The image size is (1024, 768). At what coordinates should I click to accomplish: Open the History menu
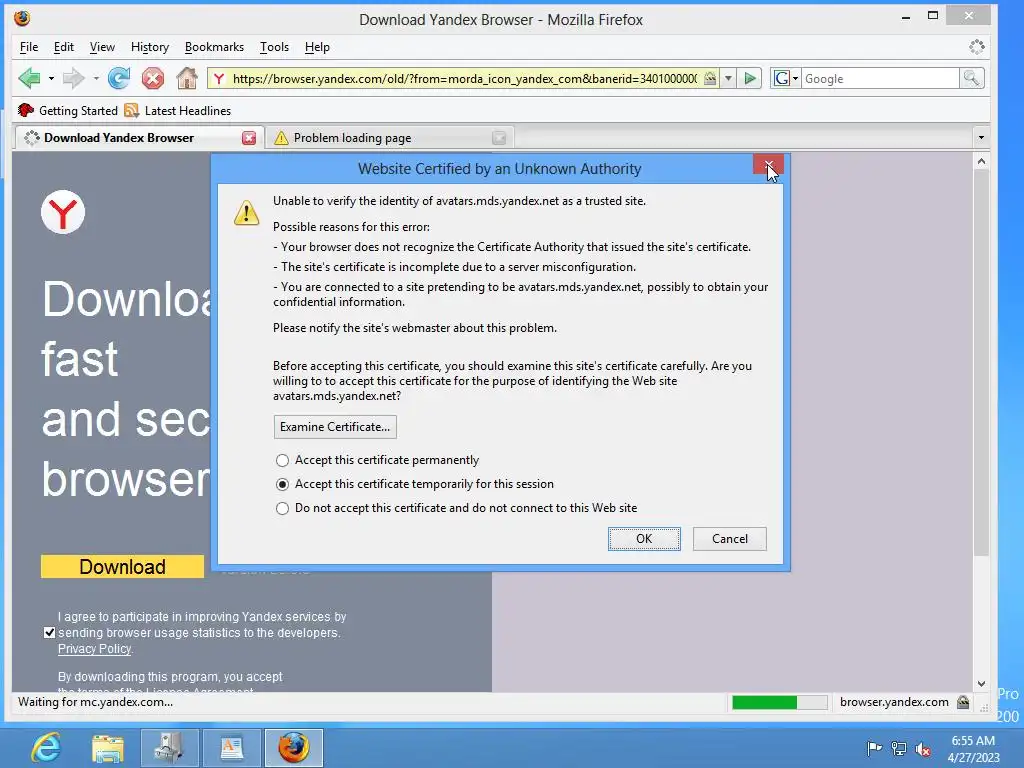pyautogui.click(x=150, y=47)
